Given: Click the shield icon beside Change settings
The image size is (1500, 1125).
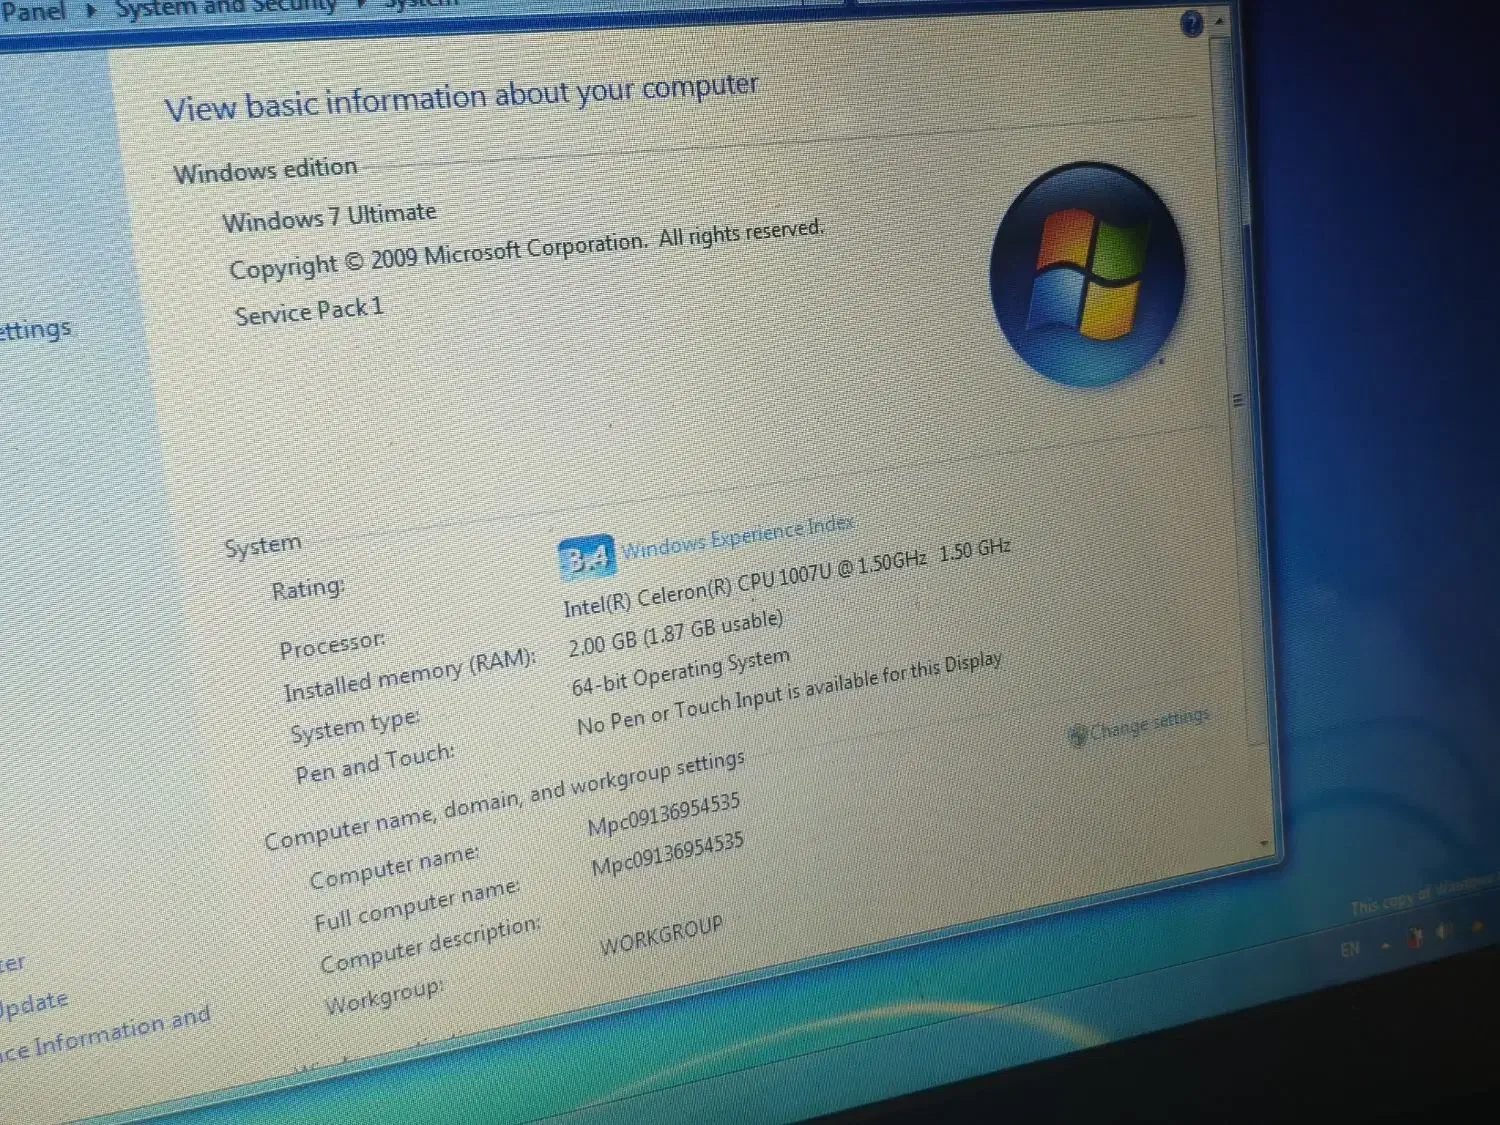Looking at the screenshot, I should [1077, 736].
